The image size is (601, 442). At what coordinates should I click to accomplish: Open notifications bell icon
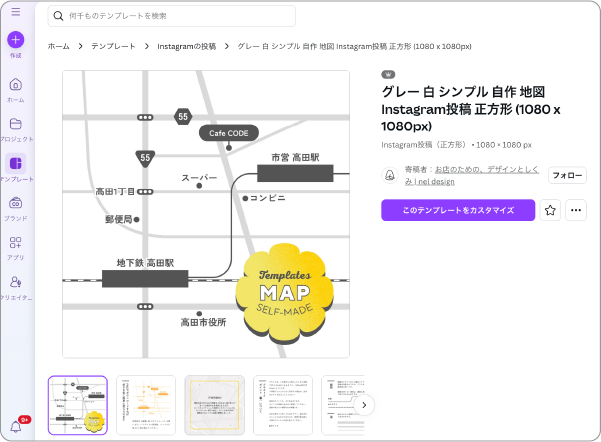tap(15, 426)
